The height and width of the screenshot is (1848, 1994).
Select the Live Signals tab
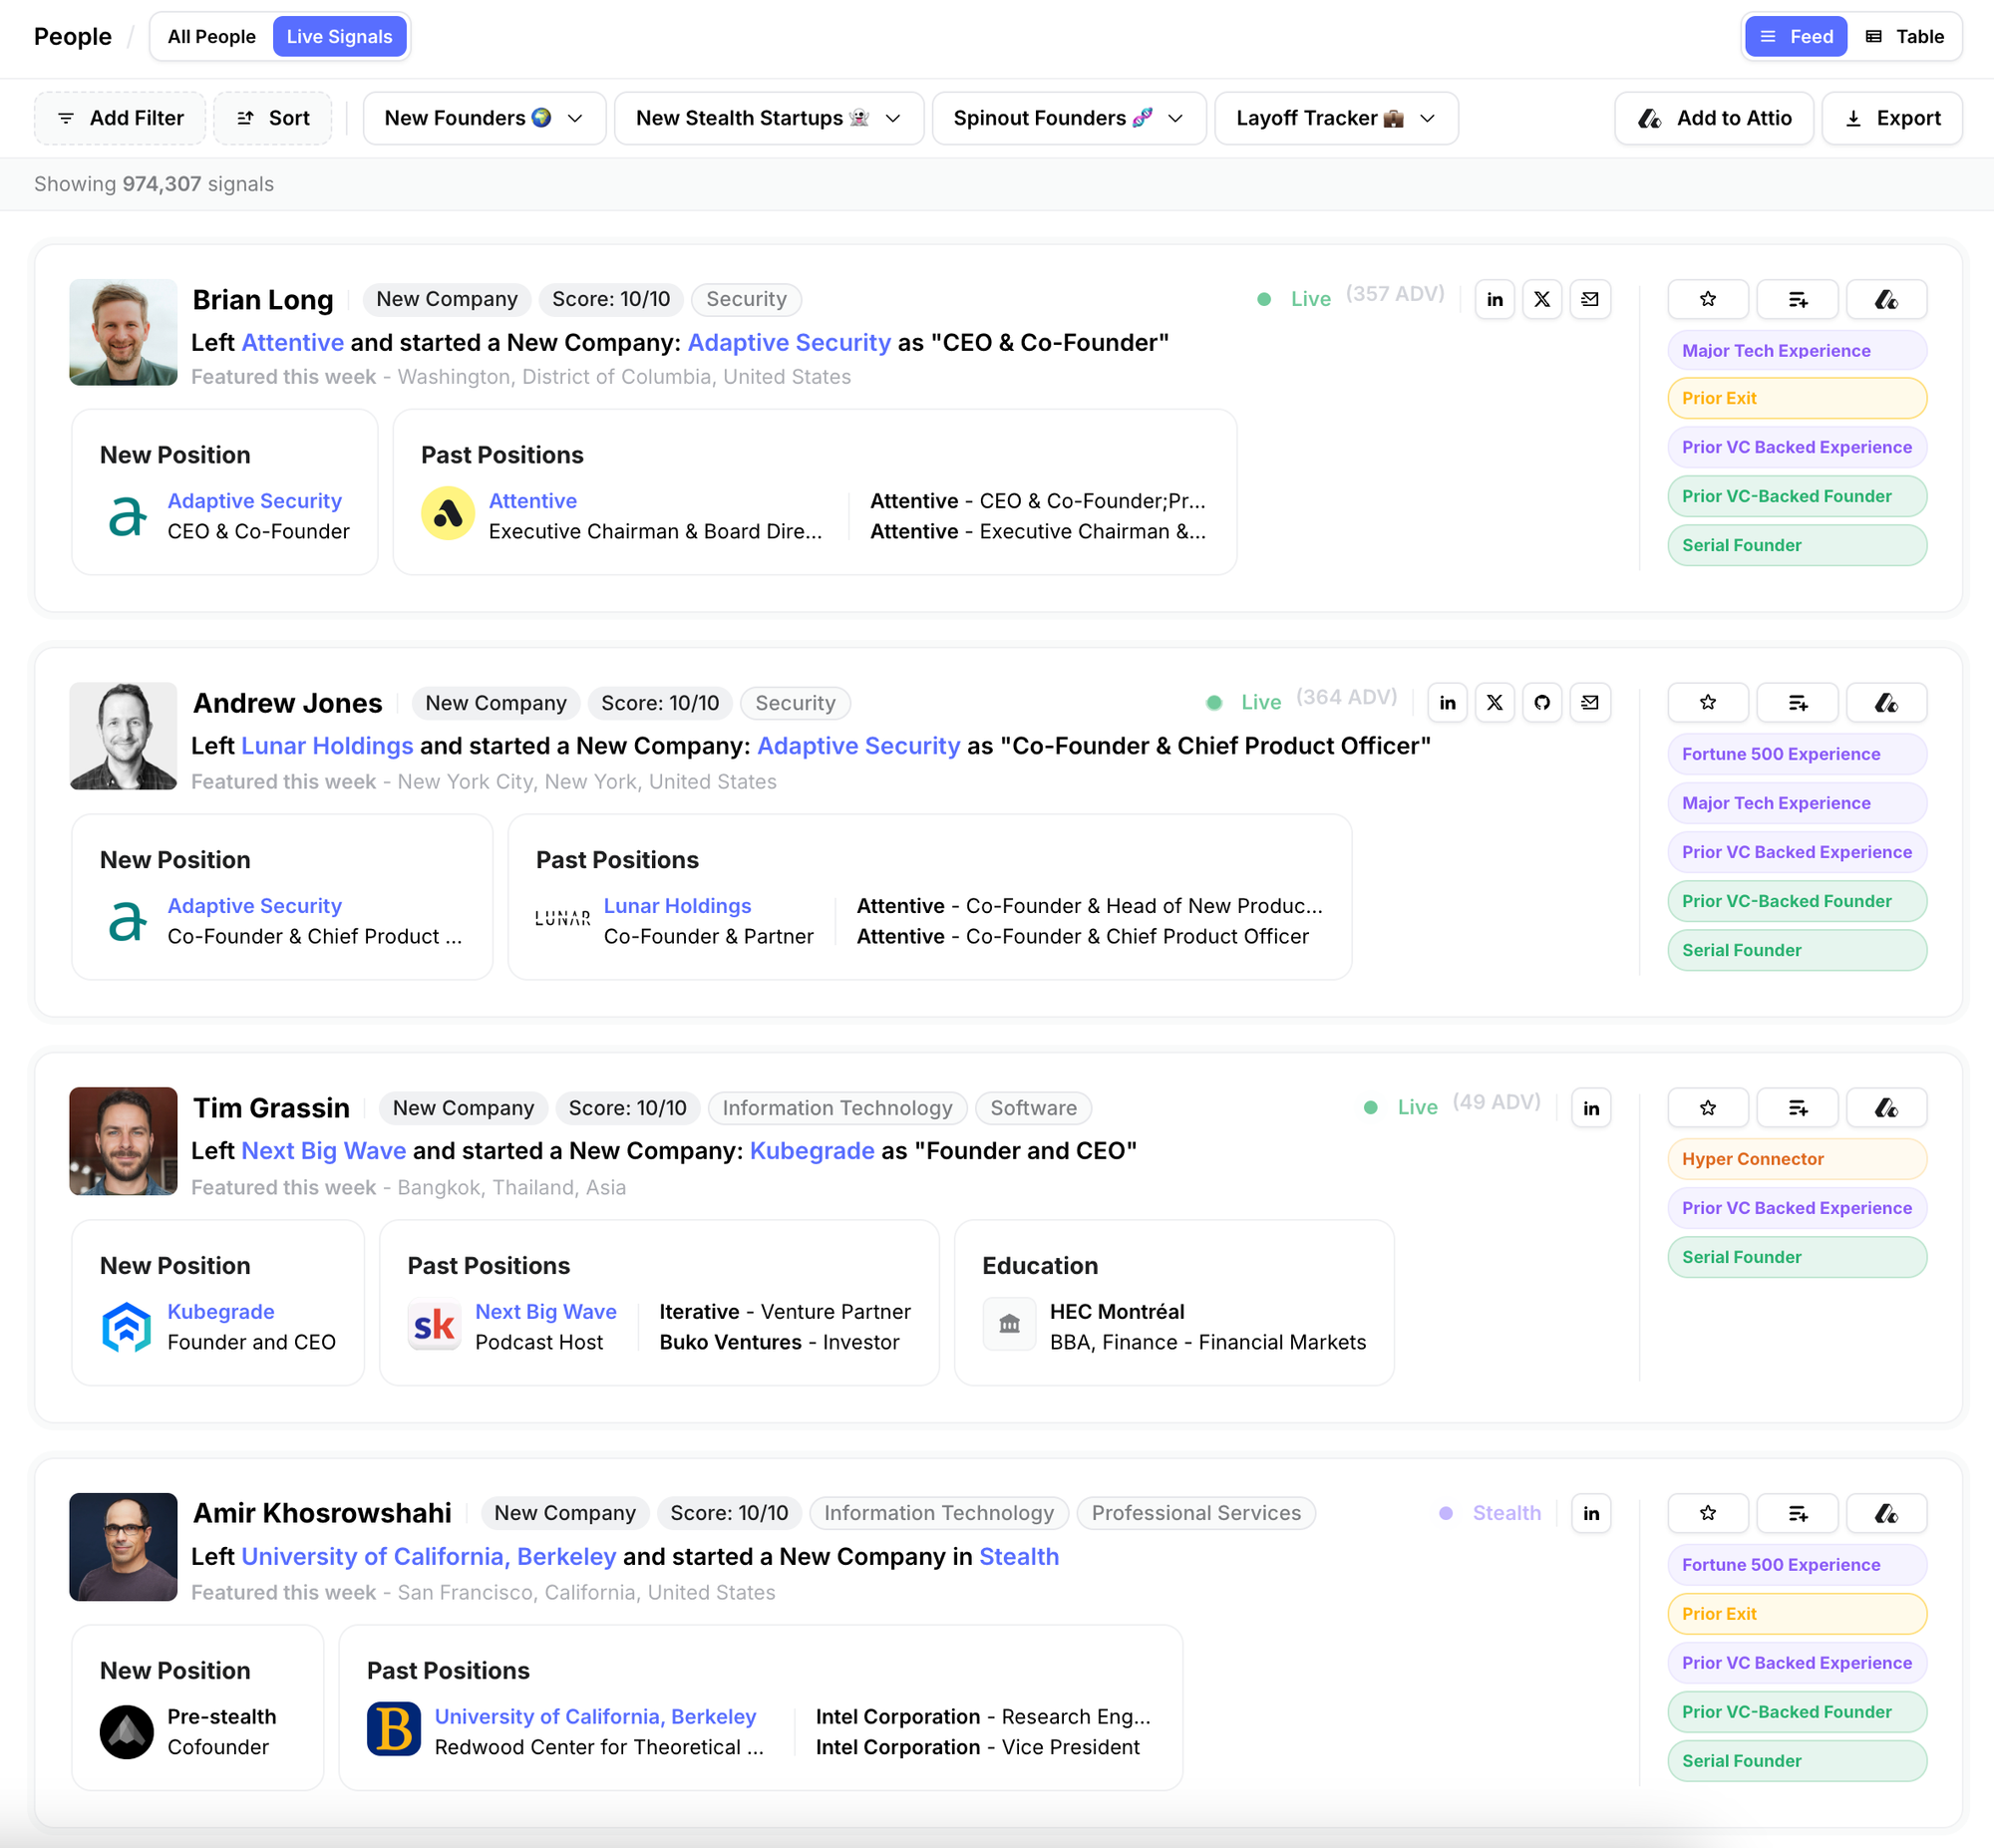pyautogui.click(x=339, y=37)
